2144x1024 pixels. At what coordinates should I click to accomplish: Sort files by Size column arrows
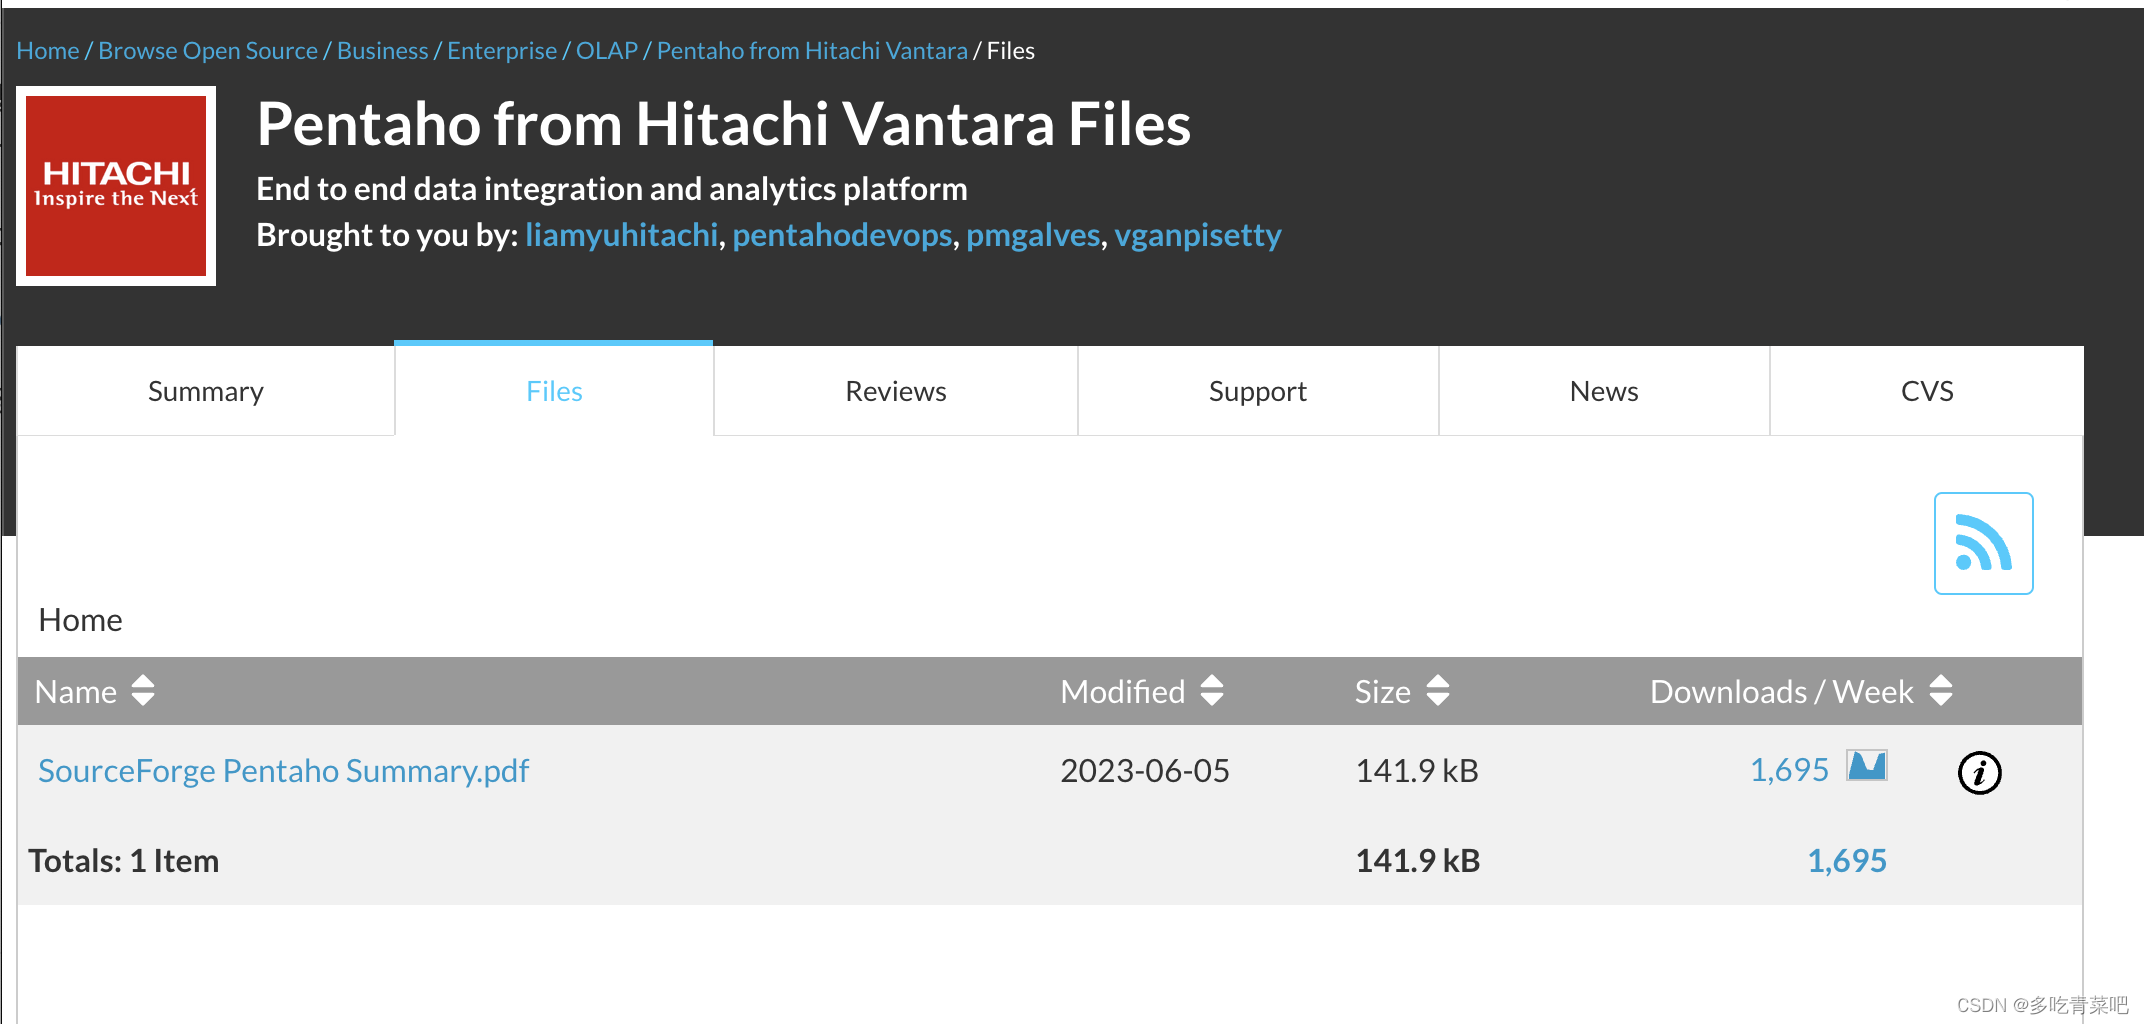point(1438,690)
